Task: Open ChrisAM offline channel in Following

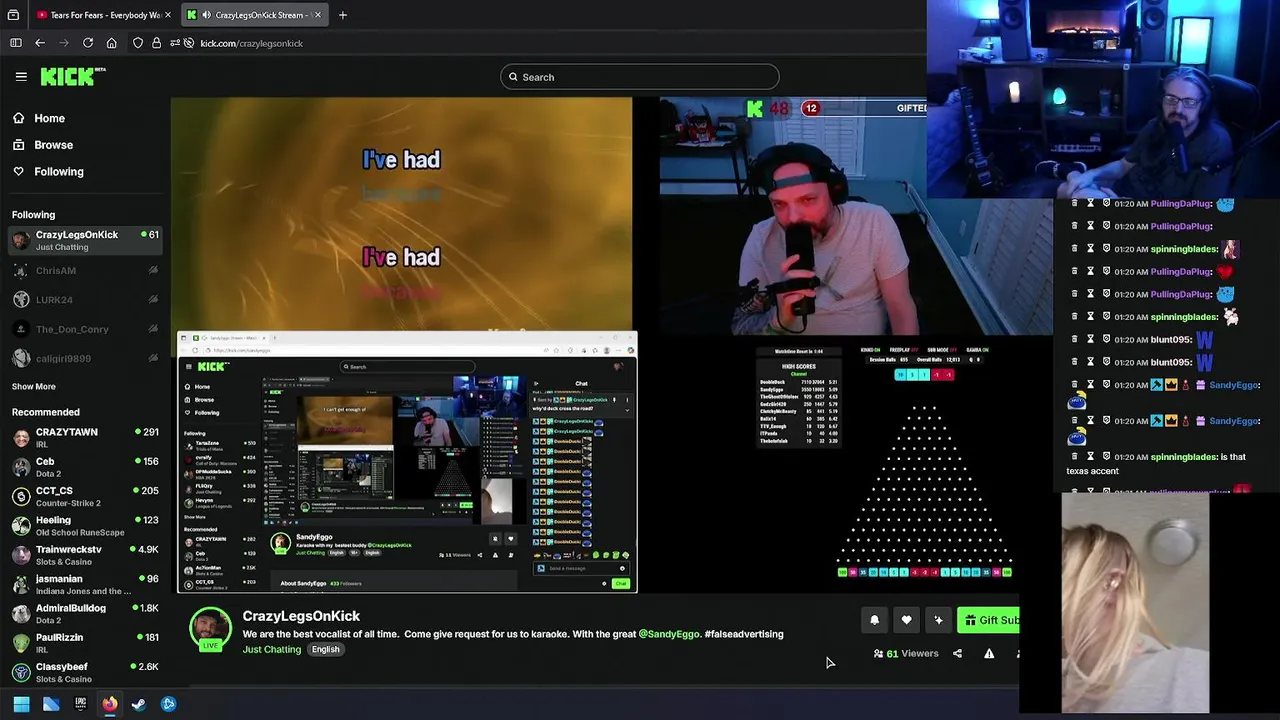Action: click(84, 270)
